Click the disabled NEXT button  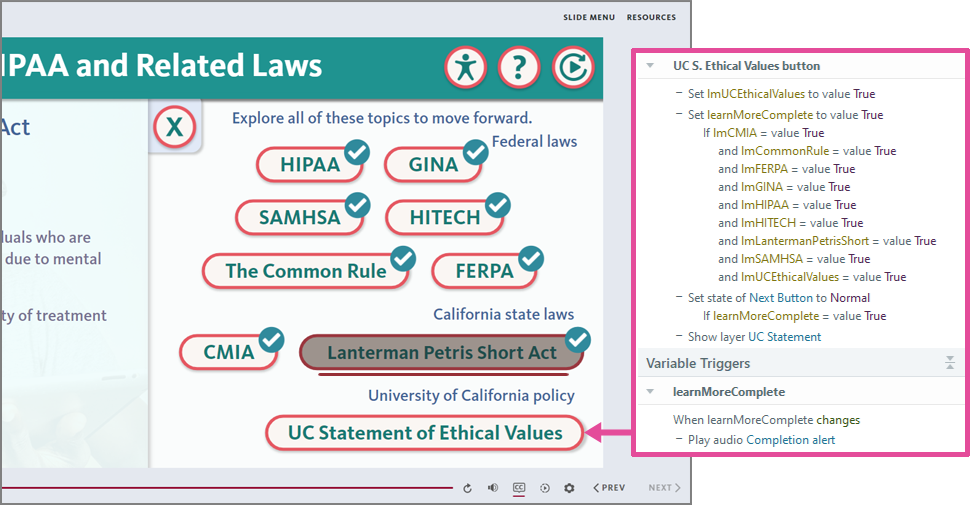664,488
